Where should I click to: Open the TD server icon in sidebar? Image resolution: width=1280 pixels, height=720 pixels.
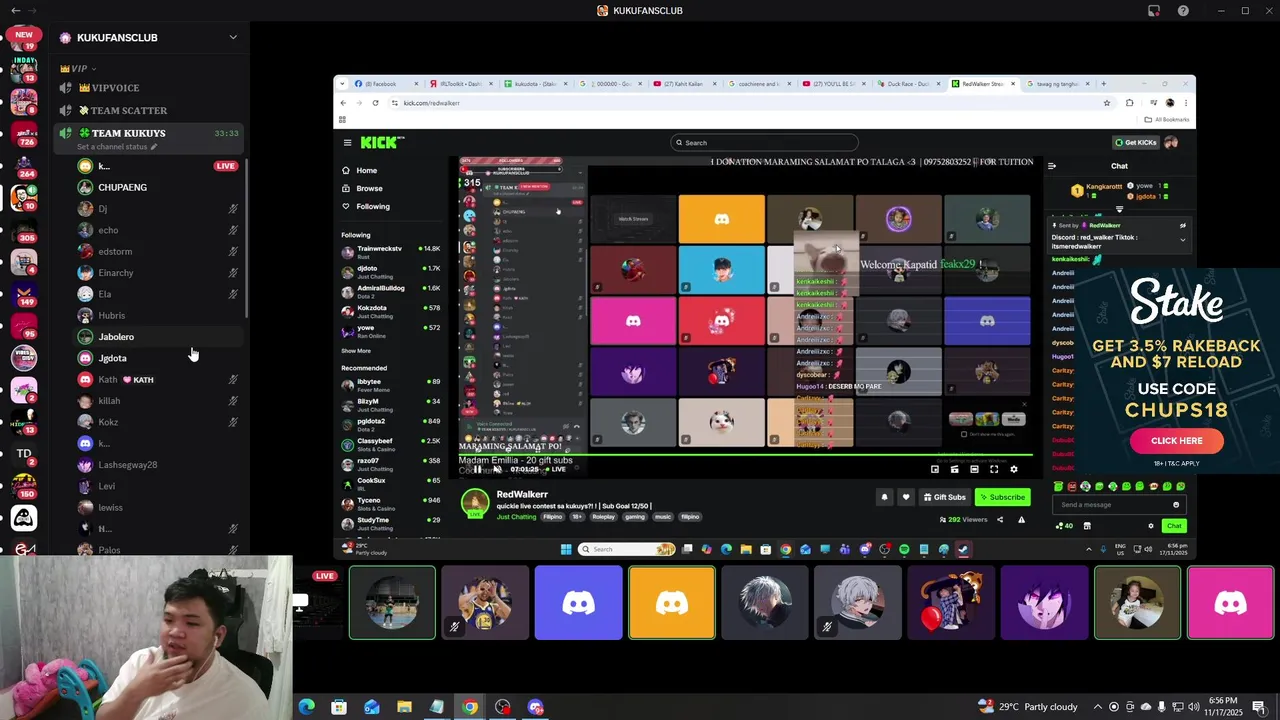pyautogui.click(x=24, y=454)
